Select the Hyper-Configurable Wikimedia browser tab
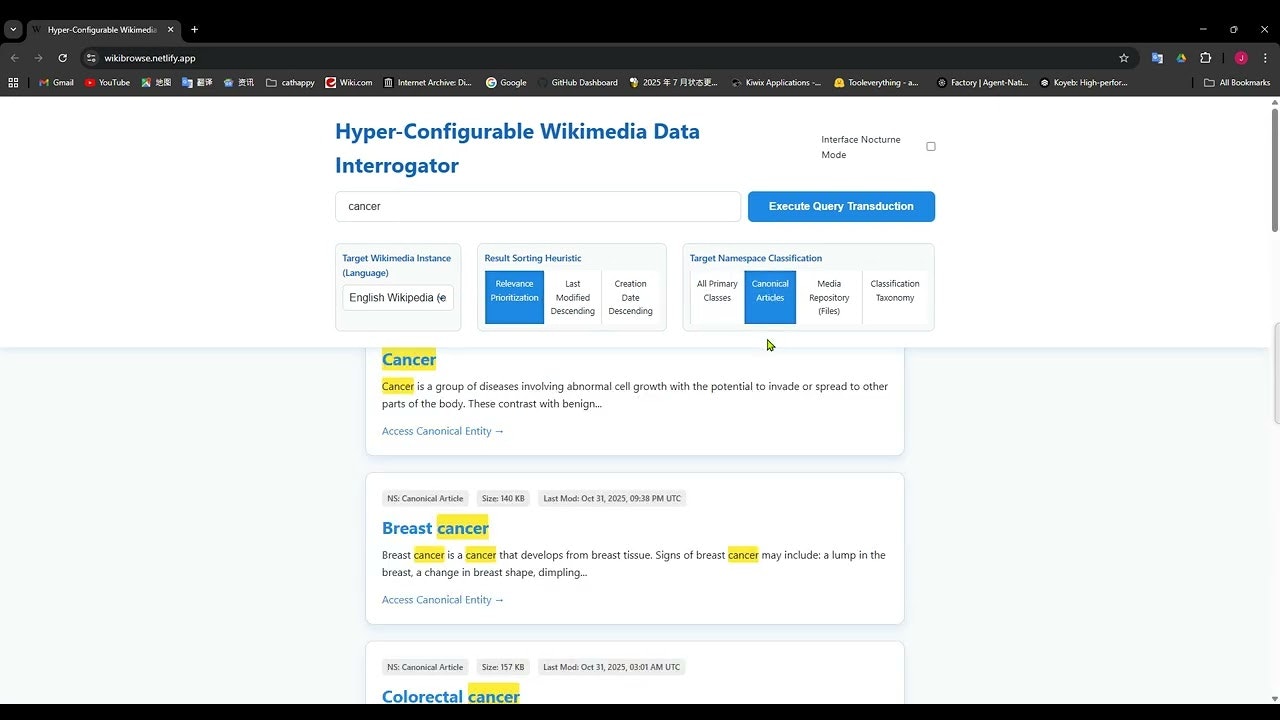 click(x=103, y=29)
